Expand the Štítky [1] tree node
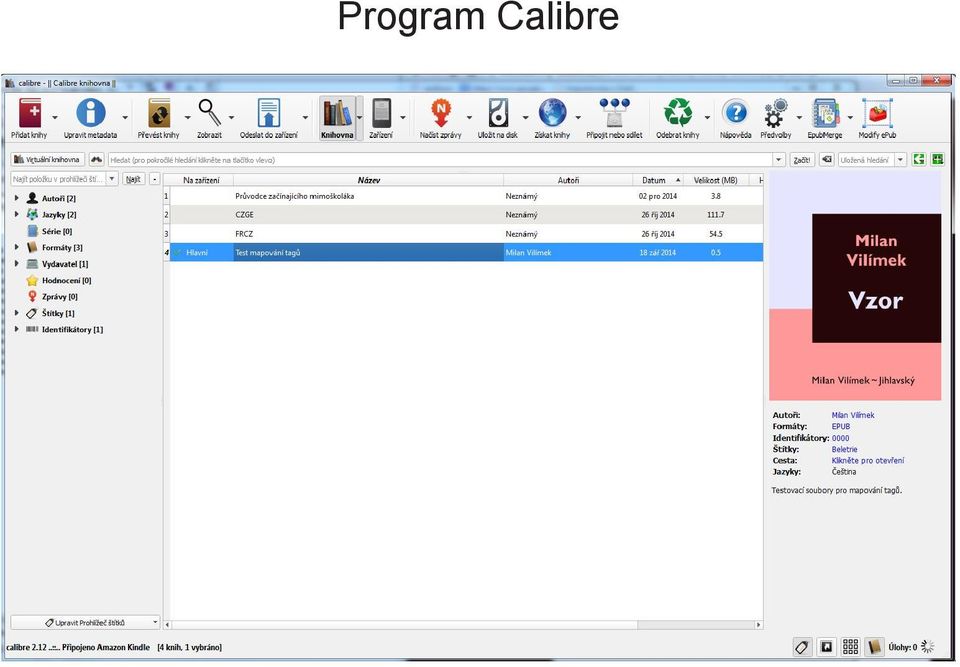Image resolution: width=960 pixels, height=667 pixels. [17, 313]
